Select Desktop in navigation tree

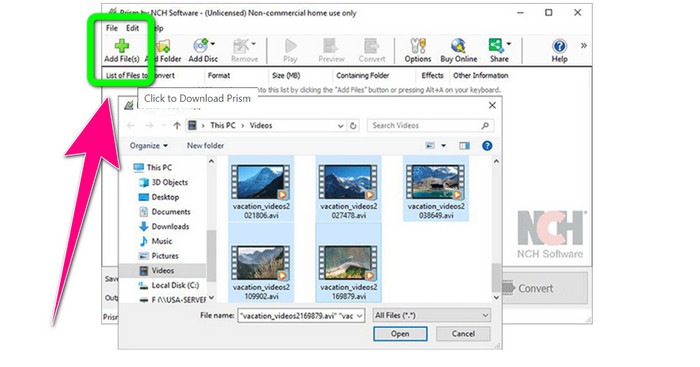[x=159, y=197]
